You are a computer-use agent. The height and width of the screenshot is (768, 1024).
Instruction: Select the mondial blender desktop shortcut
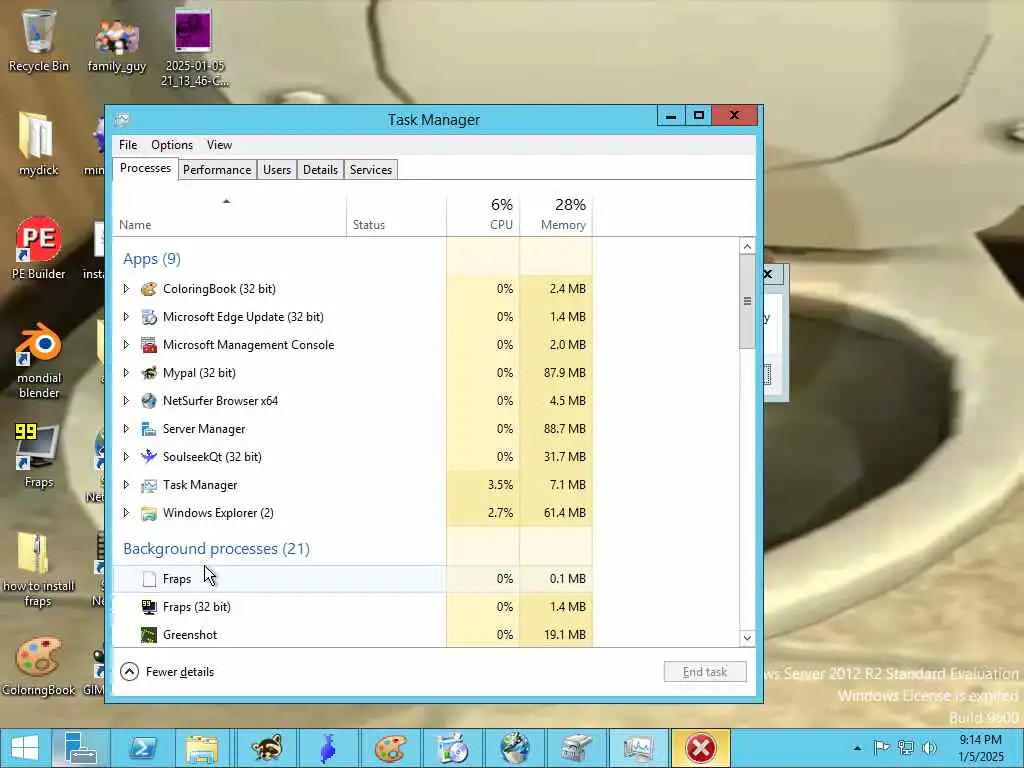point(39,360)
